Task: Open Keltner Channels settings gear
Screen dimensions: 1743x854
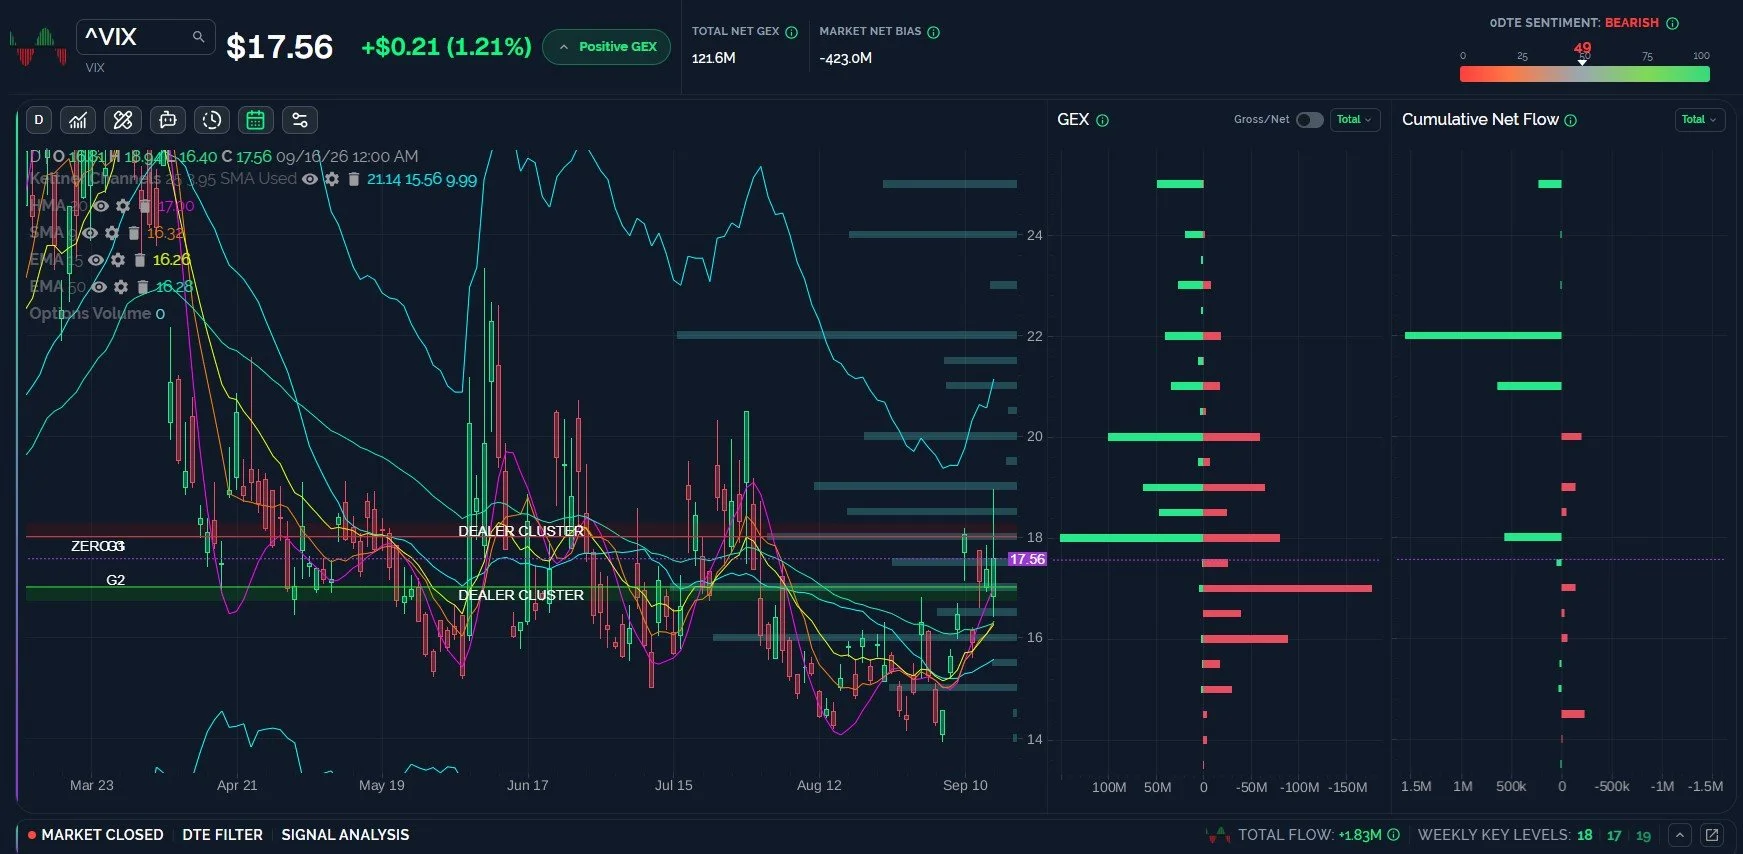Action: [x=332, y=179]
